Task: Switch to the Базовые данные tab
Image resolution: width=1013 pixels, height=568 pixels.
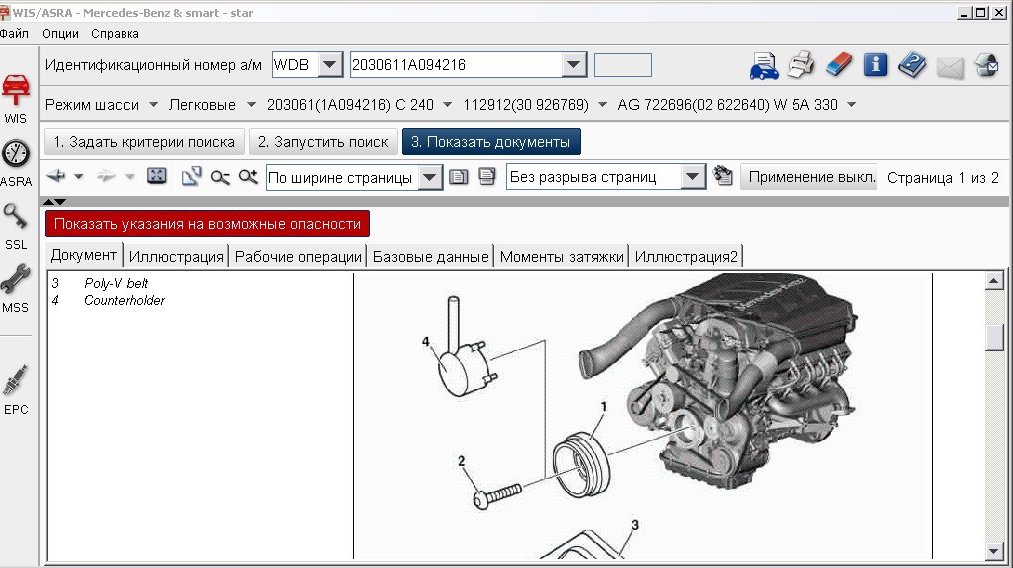Action: click(430, 257)
